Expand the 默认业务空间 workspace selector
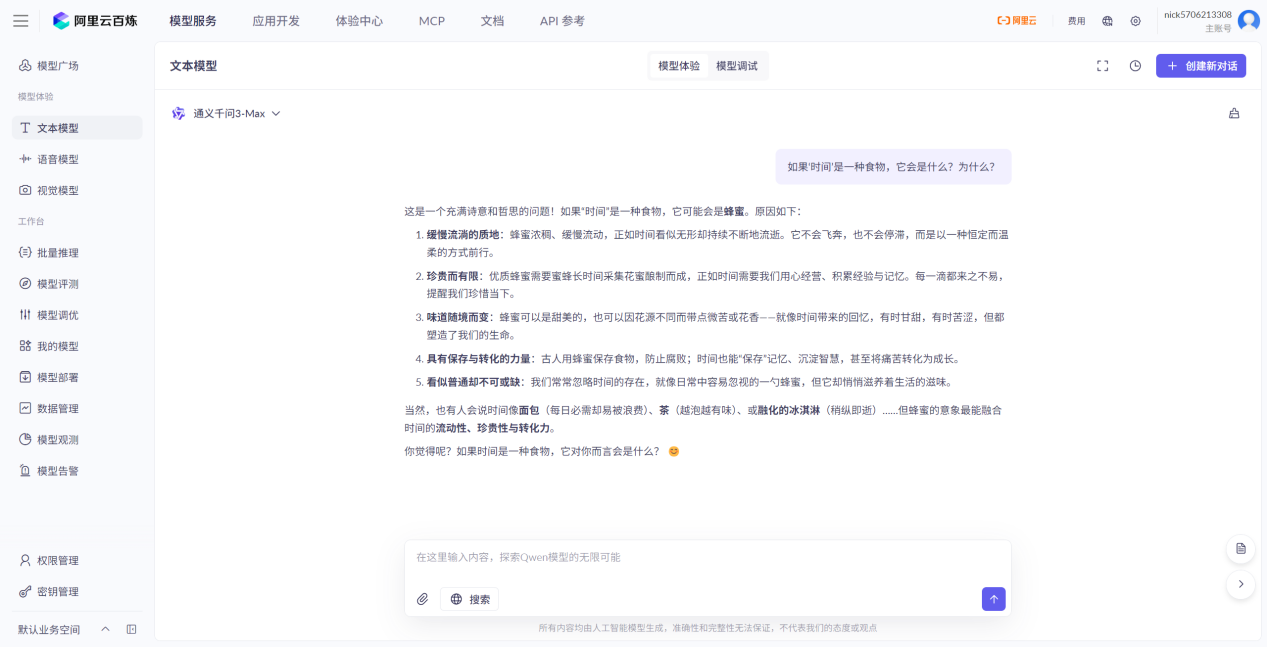 (x=62, y=630)
